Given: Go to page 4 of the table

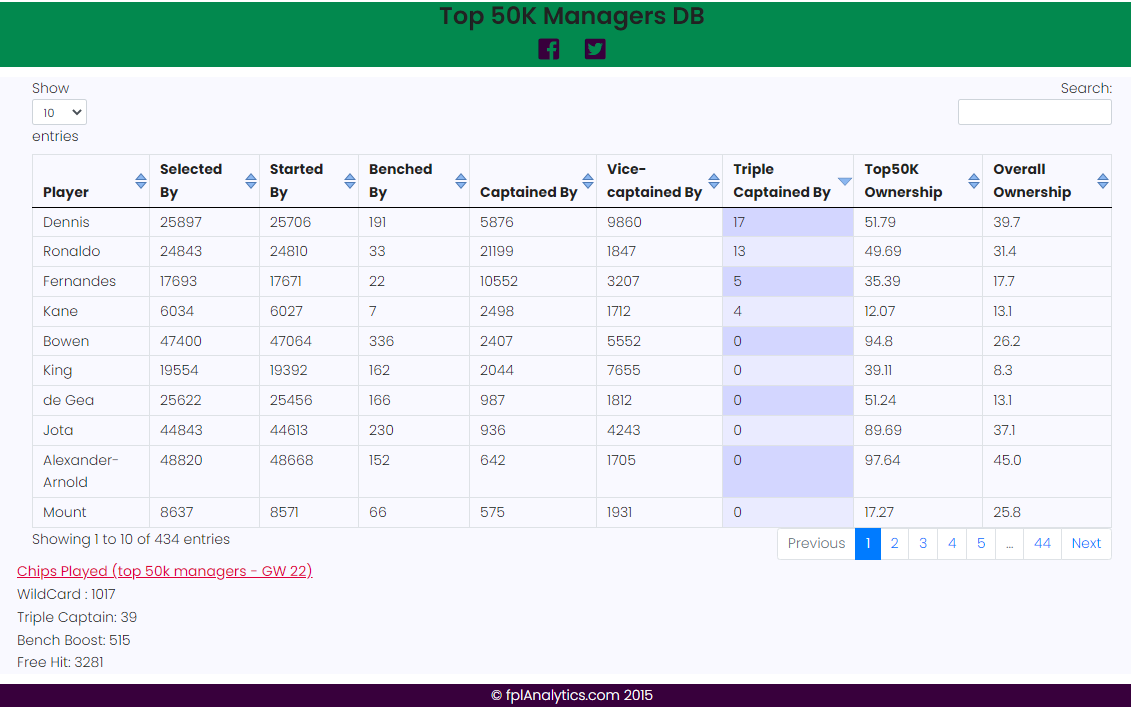Looking at the screenshot, I should 952,543.
